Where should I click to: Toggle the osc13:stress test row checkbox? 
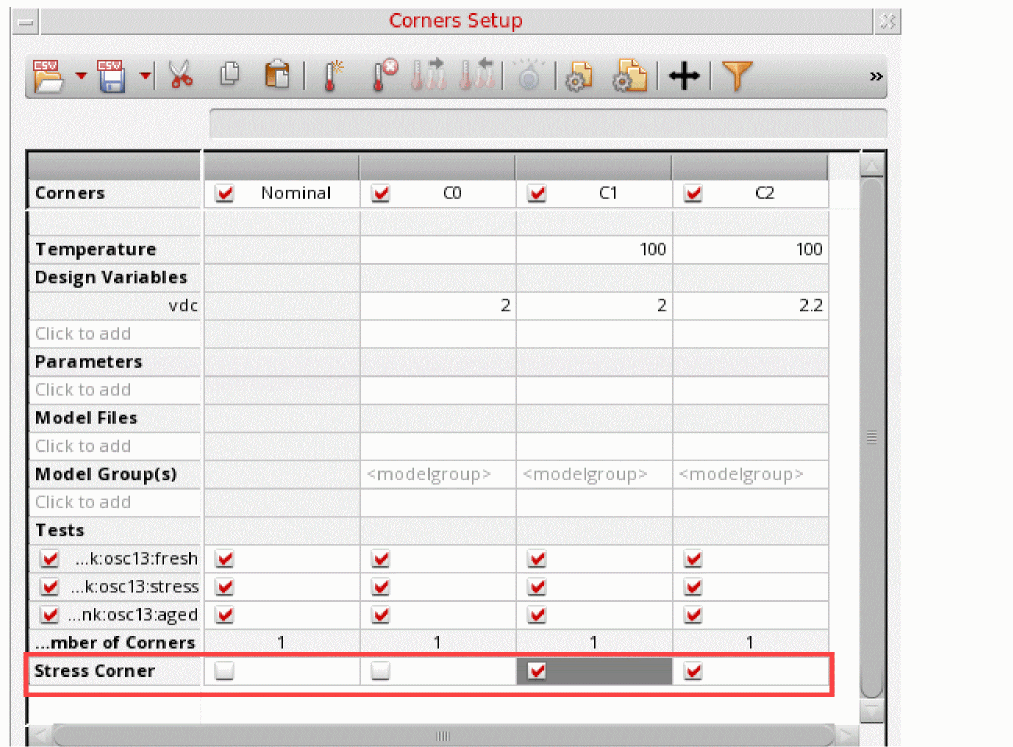point(50,587)
